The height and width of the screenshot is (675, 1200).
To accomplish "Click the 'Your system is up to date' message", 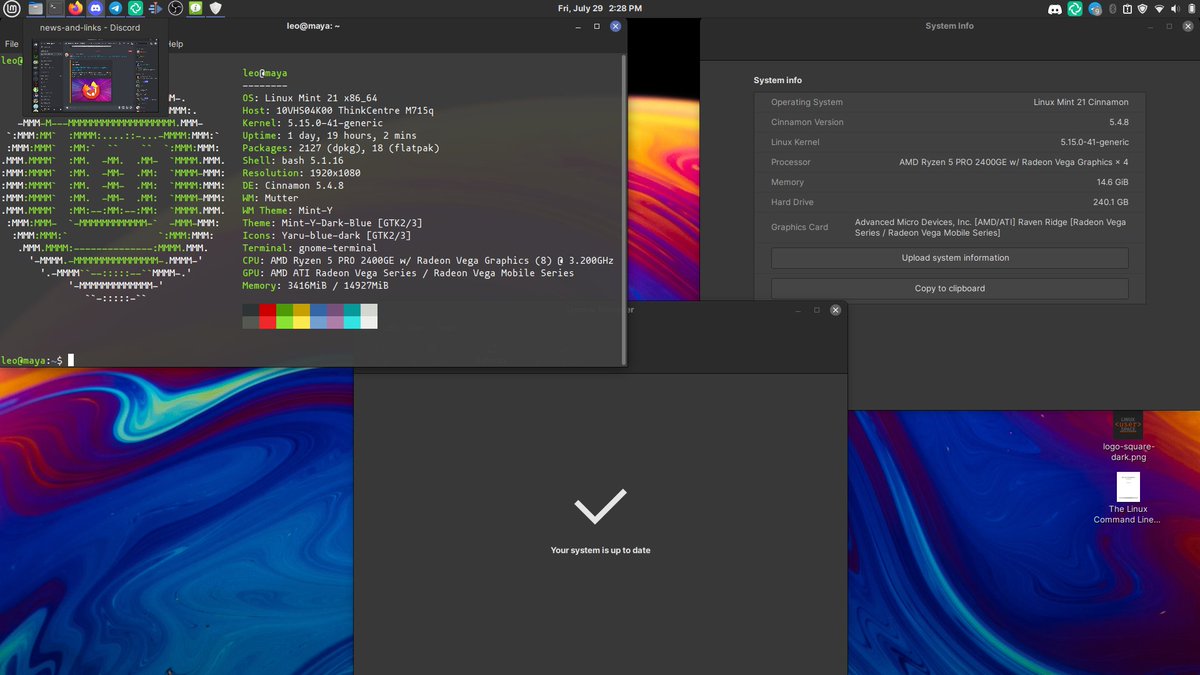I will pos(600,550).
